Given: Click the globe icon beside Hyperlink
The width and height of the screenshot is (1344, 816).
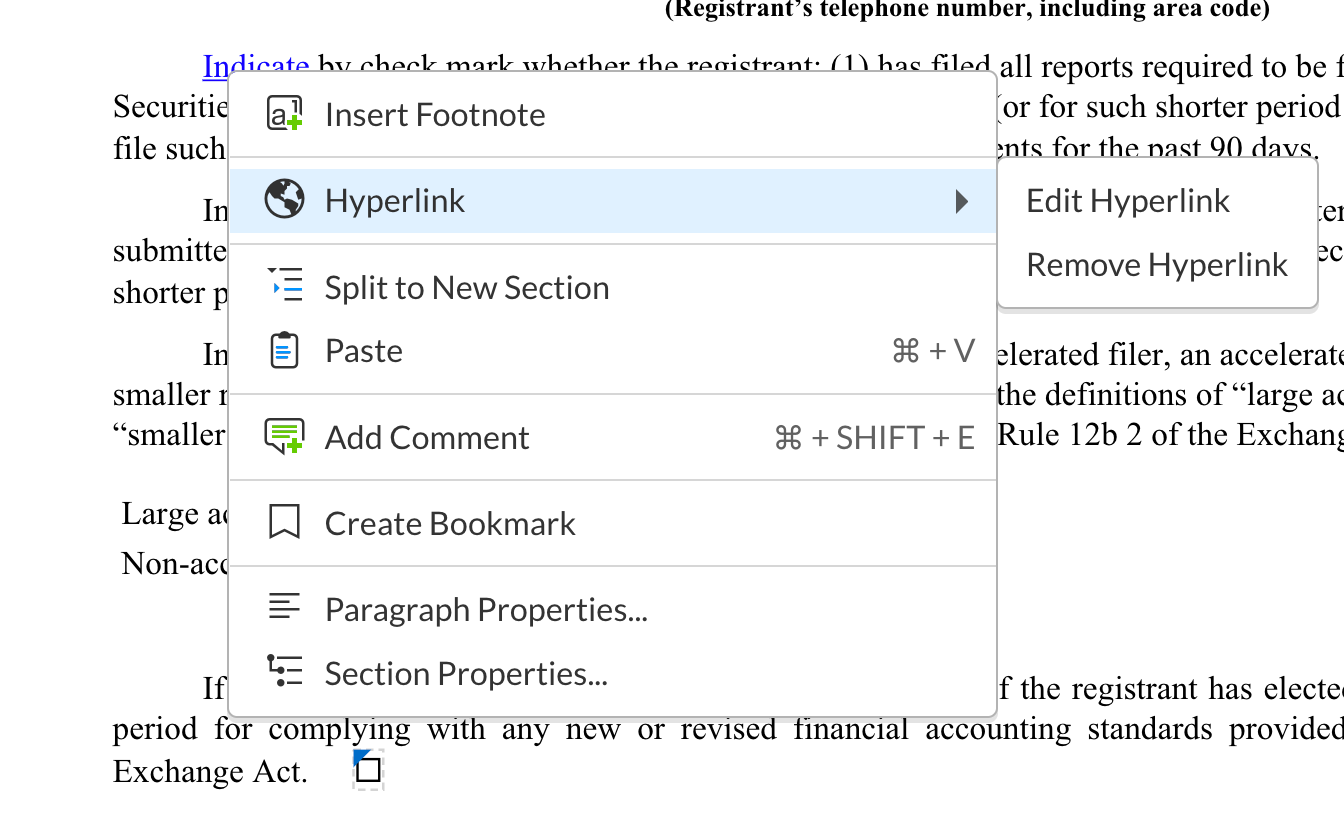Looking at the screenshot, I should pyautogui.click(x=284, y=200).
